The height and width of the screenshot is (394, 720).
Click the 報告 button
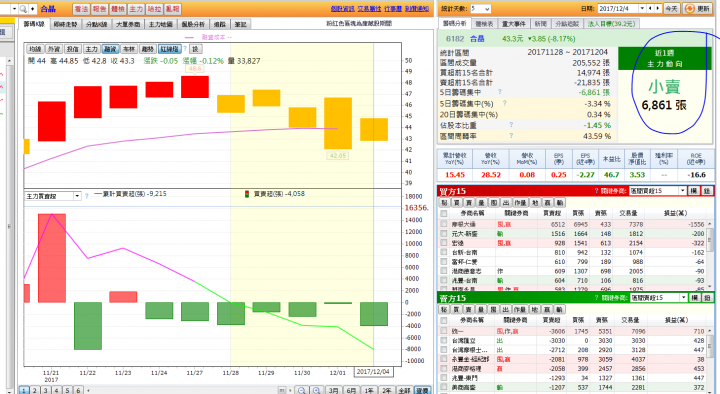[x=100, y=9]
